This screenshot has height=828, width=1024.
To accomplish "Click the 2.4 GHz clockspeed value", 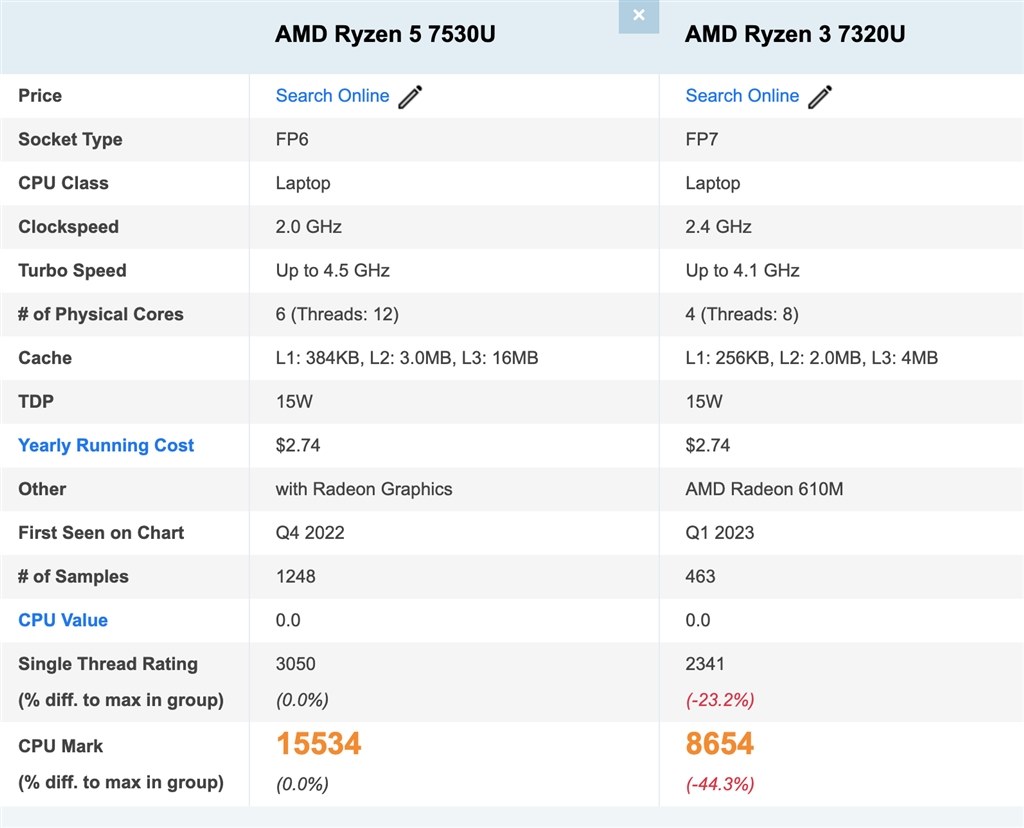I will click(x=718, y=227).
